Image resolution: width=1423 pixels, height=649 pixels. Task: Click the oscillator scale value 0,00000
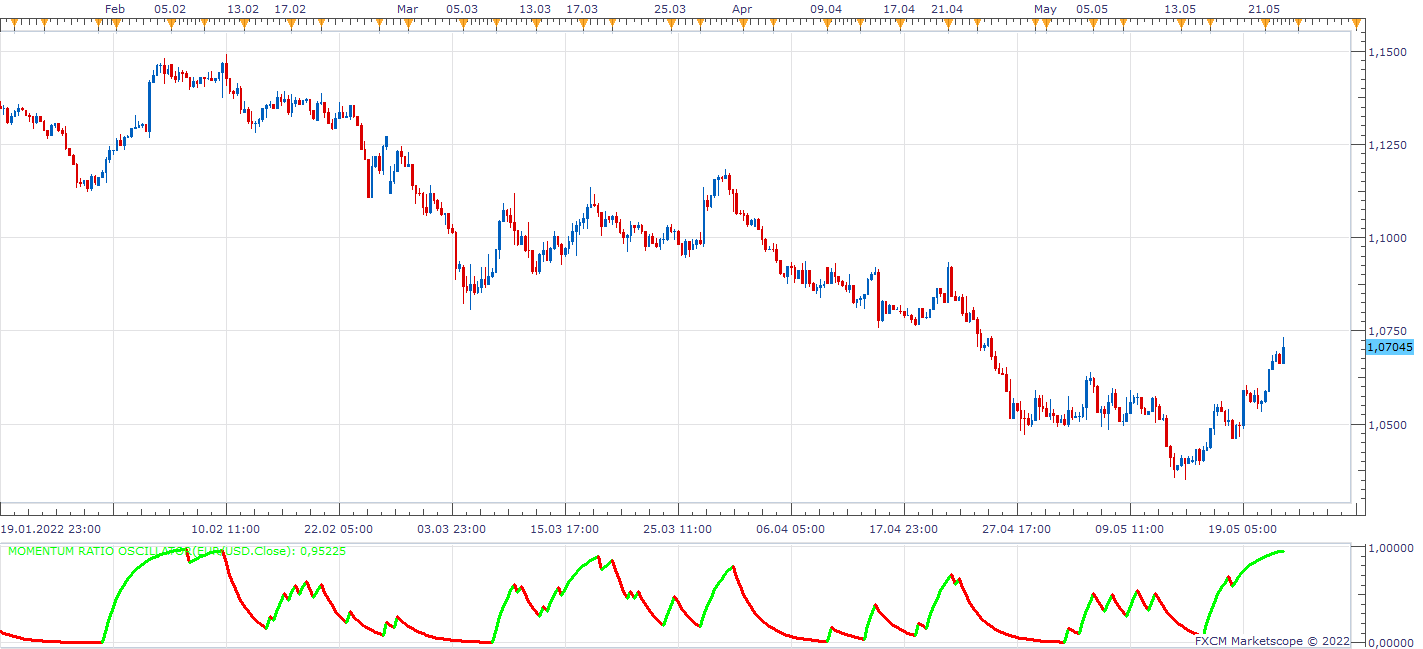tap(1389, 642)
